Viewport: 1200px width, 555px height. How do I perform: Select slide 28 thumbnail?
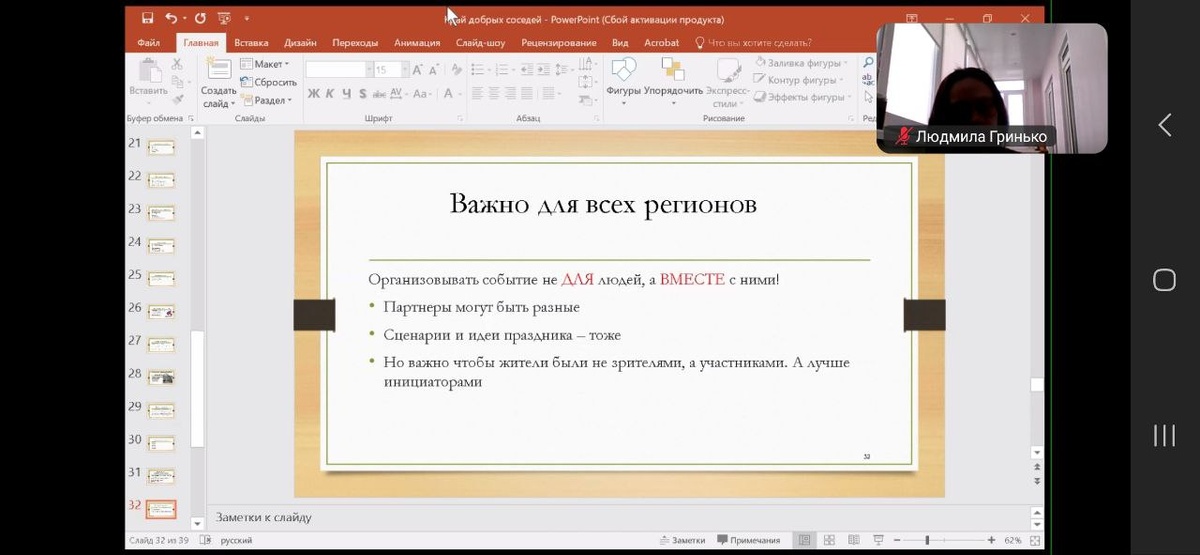pos(160,377)
